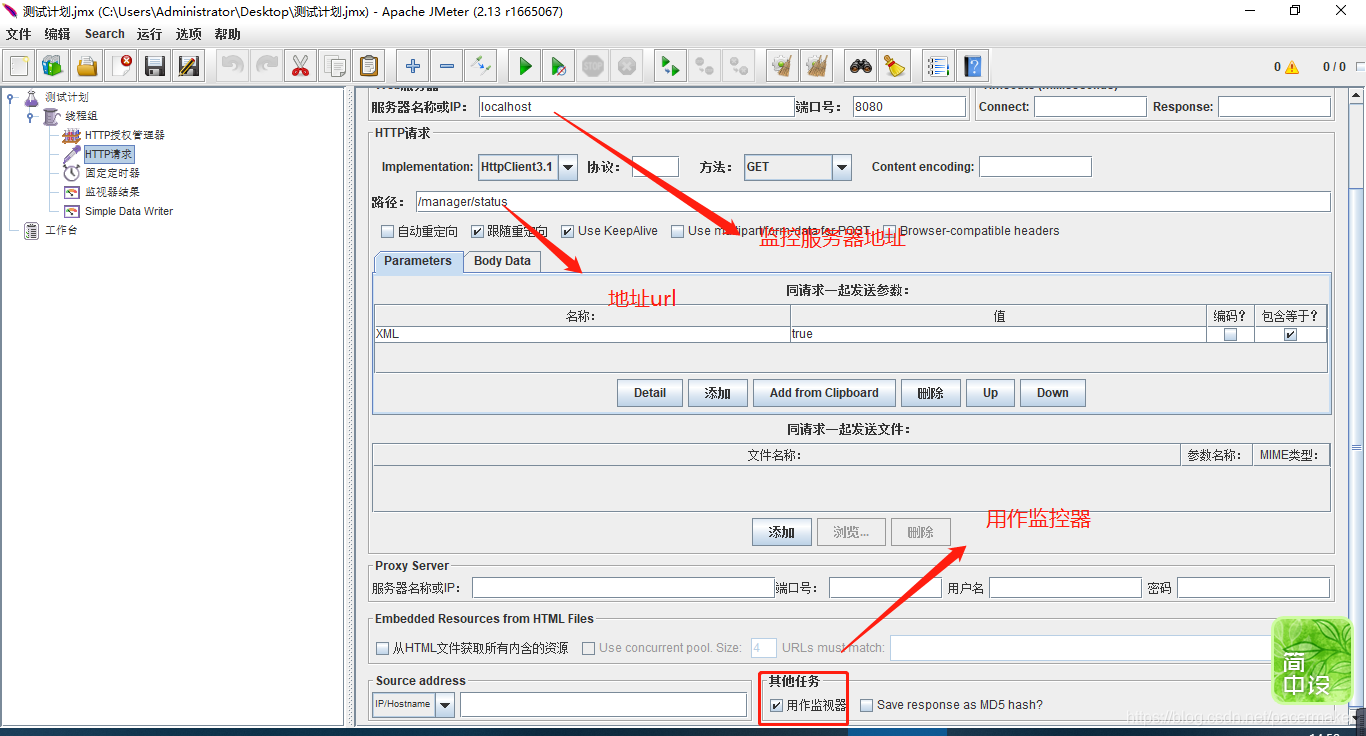1366x736 pixels.
Task: Click the Down button
Action: tap(1052, 393)
